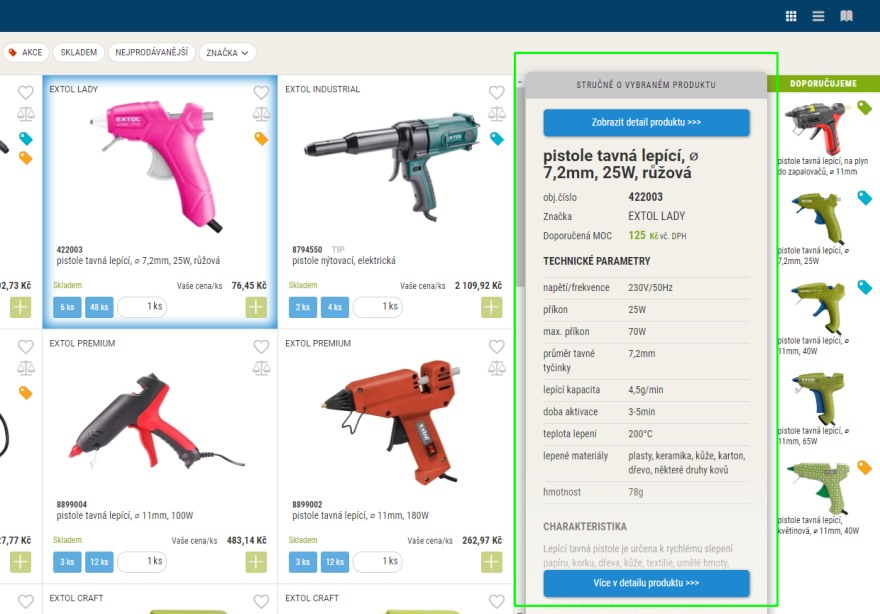Click the orange tag on the AKCE chip
The height and width of the screenshot is (614, 880).
[13, 52]
